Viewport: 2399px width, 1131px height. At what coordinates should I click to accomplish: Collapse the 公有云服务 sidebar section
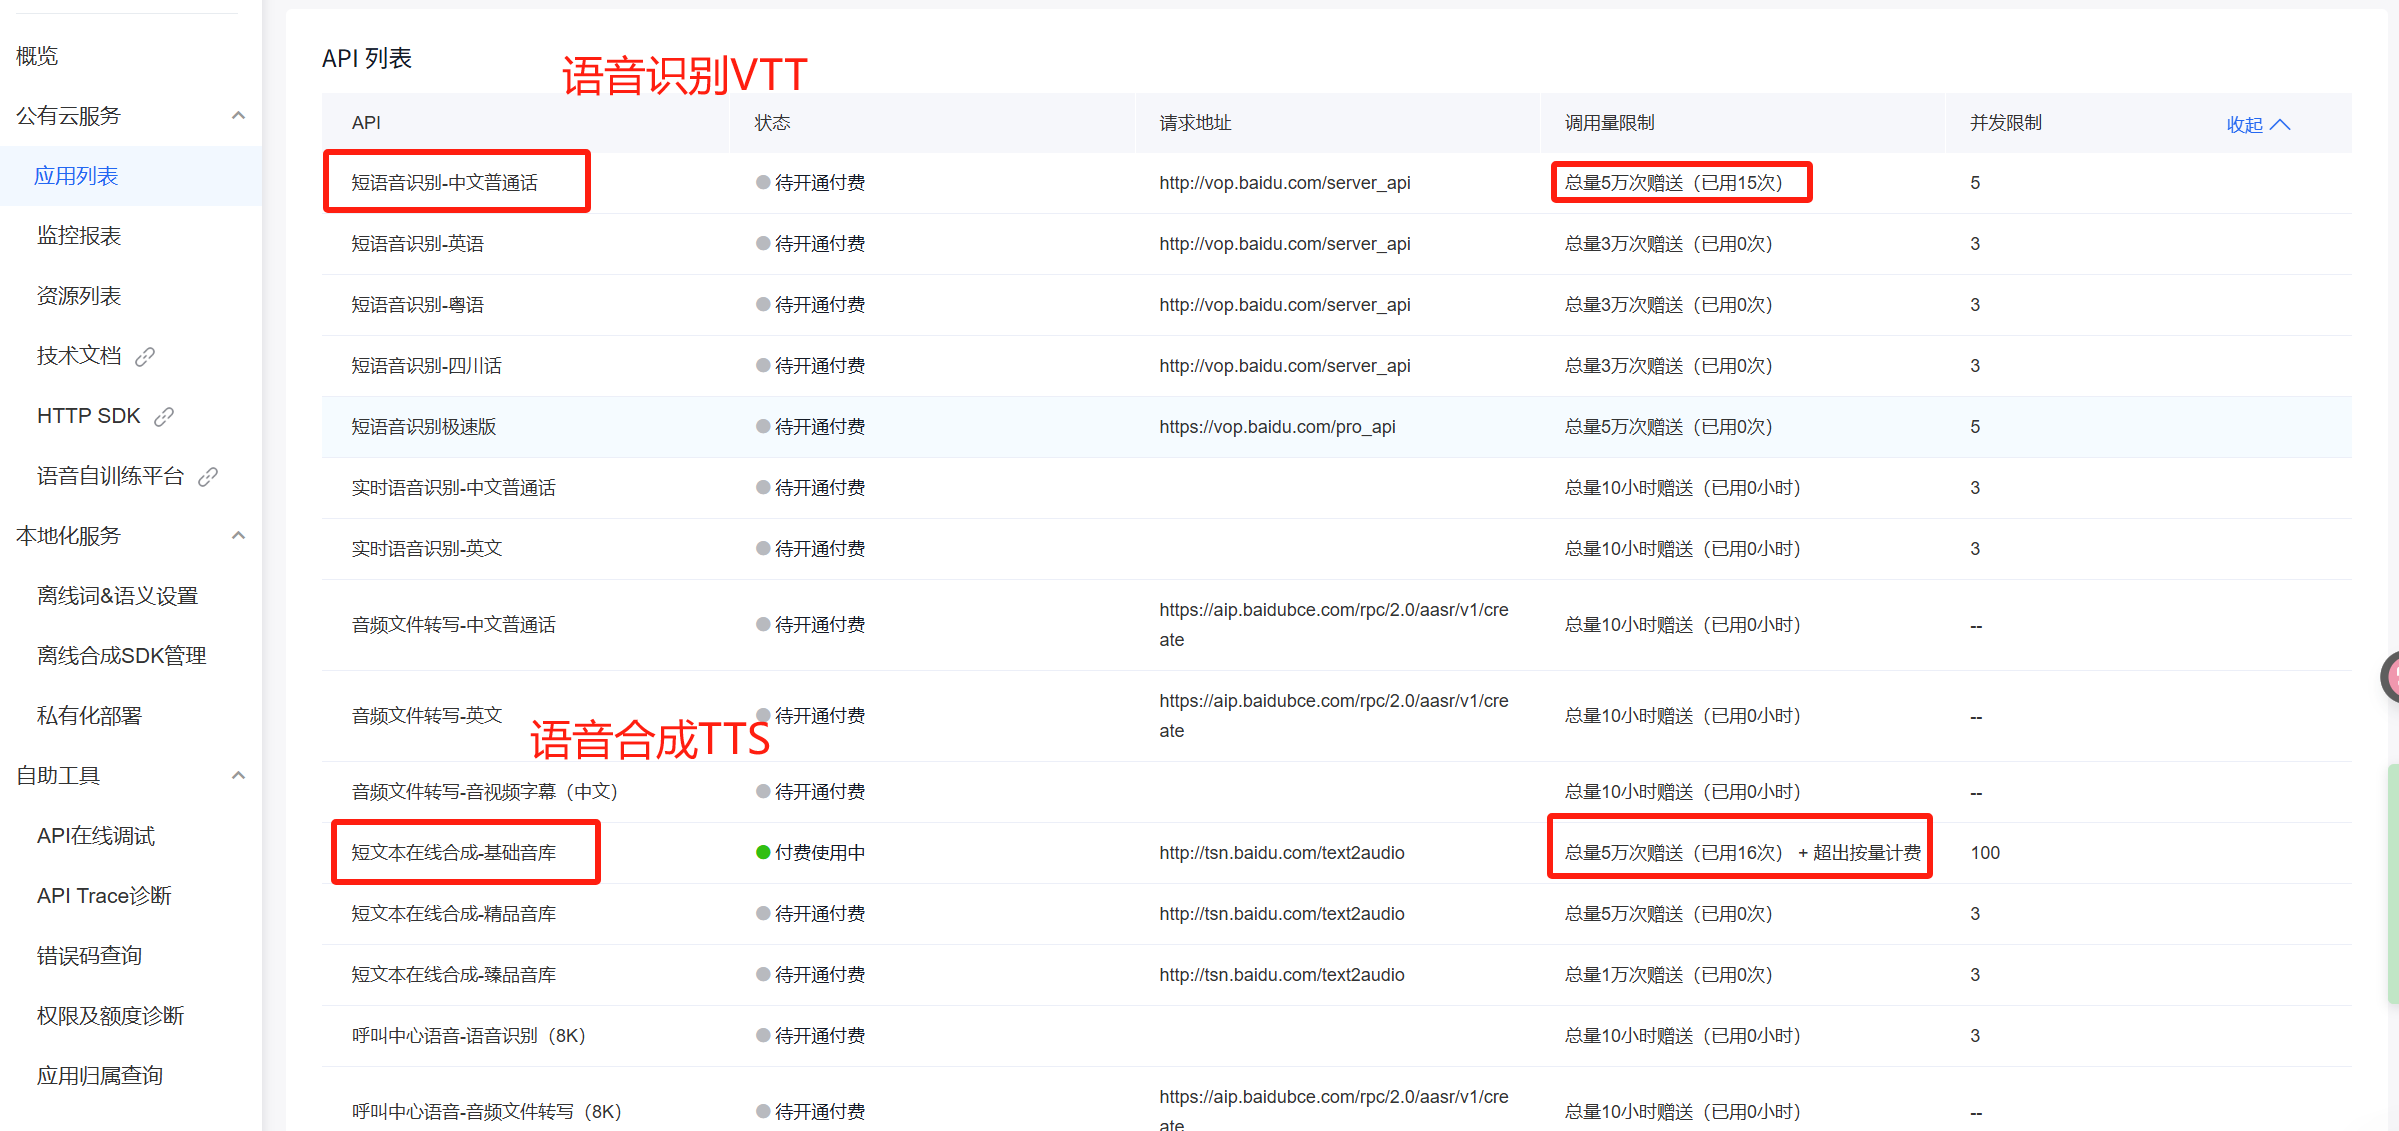click(238, 116)
